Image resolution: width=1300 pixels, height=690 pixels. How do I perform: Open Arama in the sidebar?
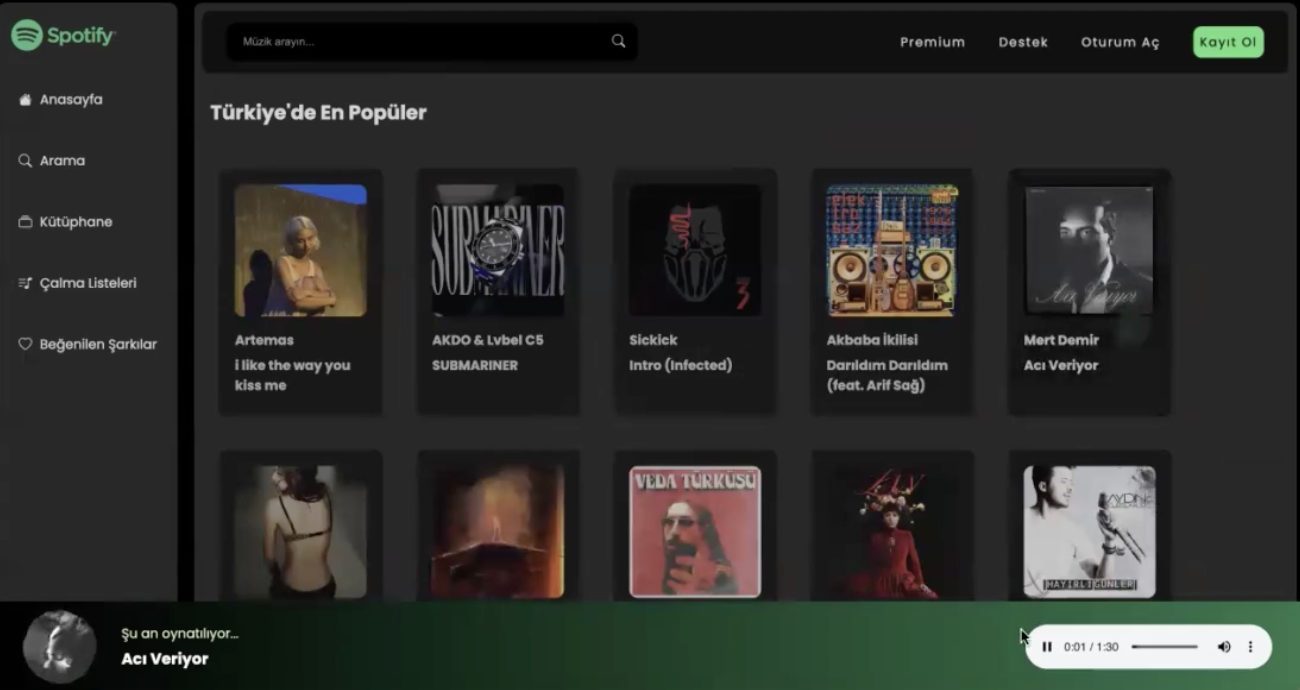point(62,160)
